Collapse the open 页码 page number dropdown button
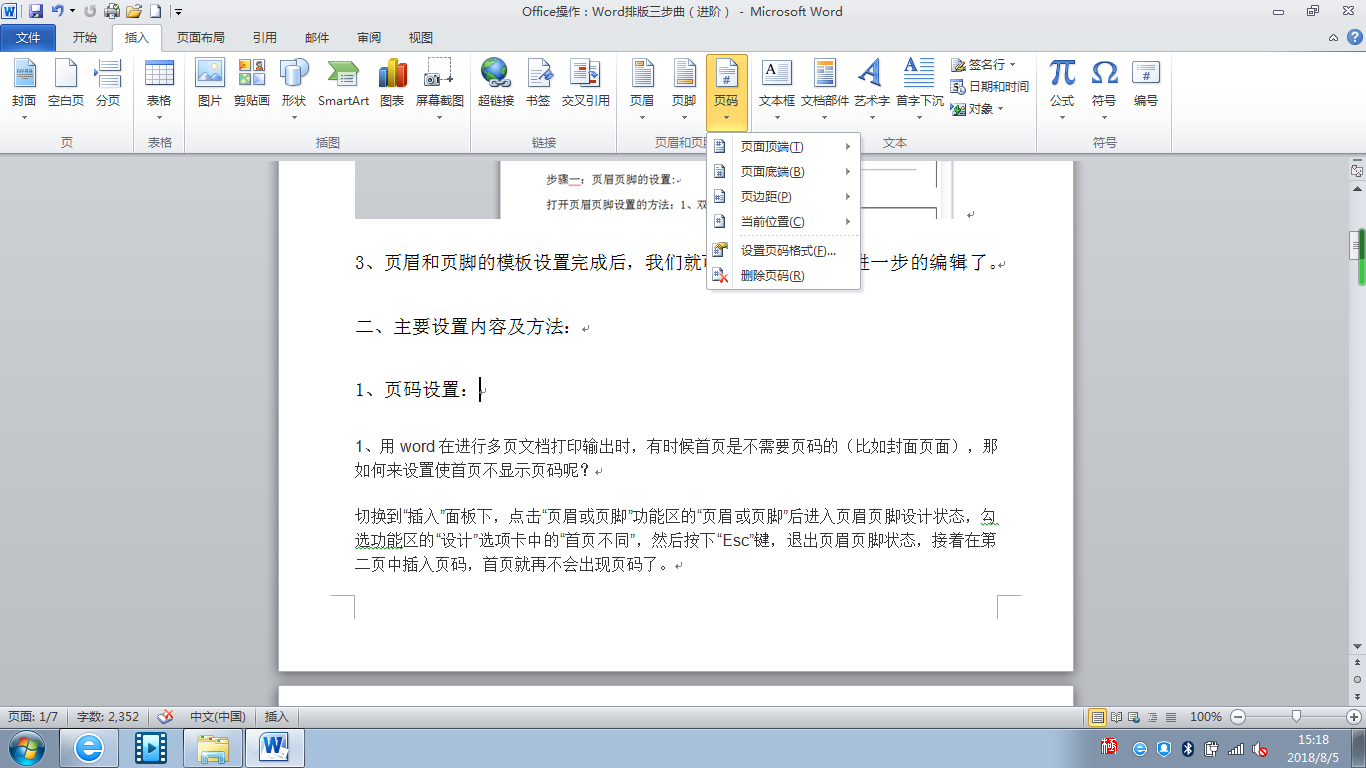 pos(726,94)
